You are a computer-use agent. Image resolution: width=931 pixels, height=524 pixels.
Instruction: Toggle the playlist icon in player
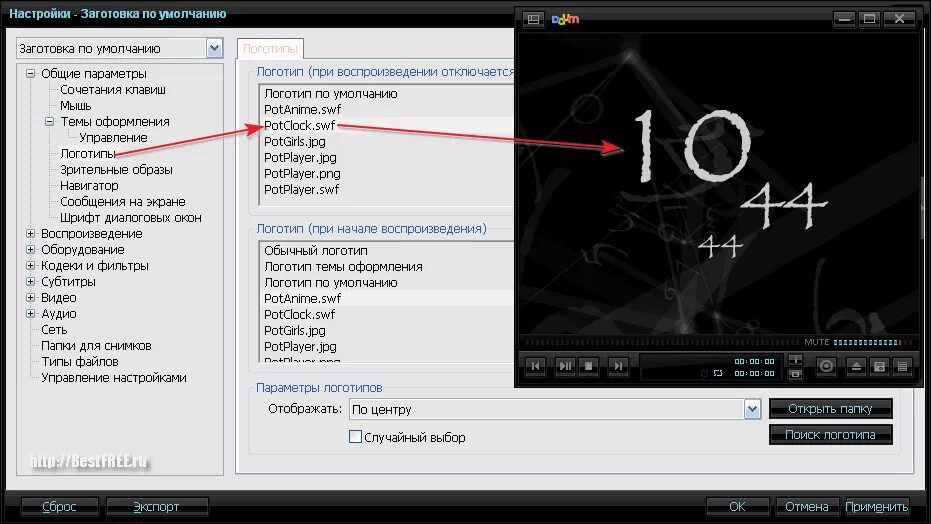[902, 366]
